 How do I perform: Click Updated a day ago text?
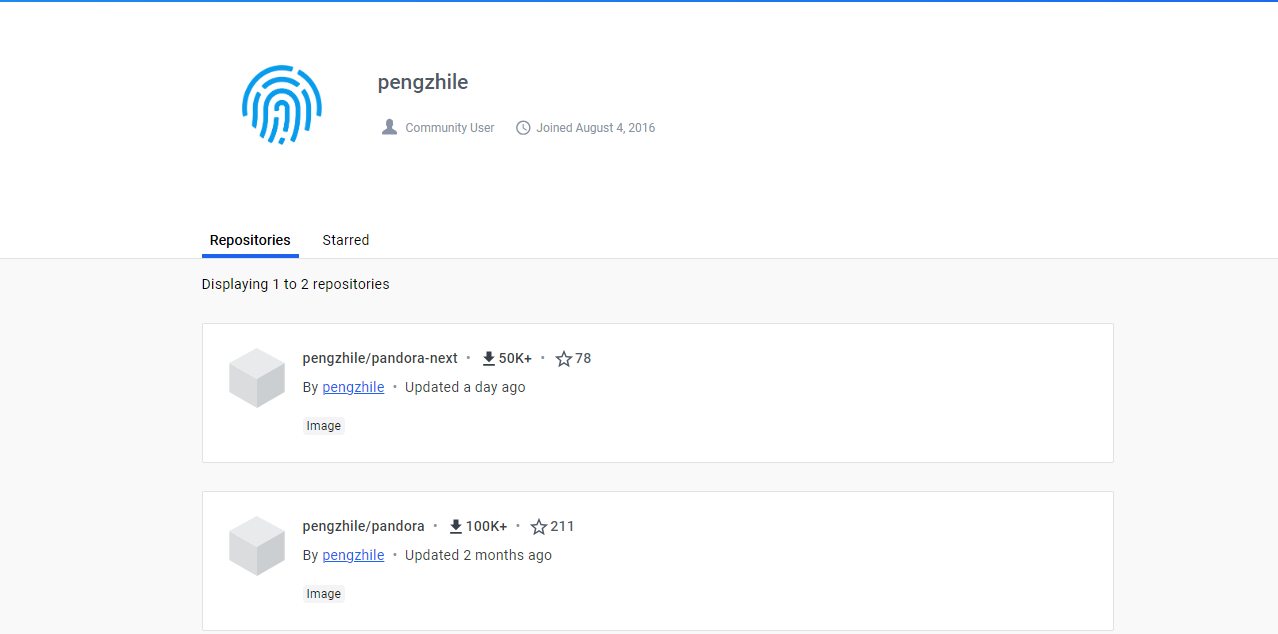pos(465,387)
